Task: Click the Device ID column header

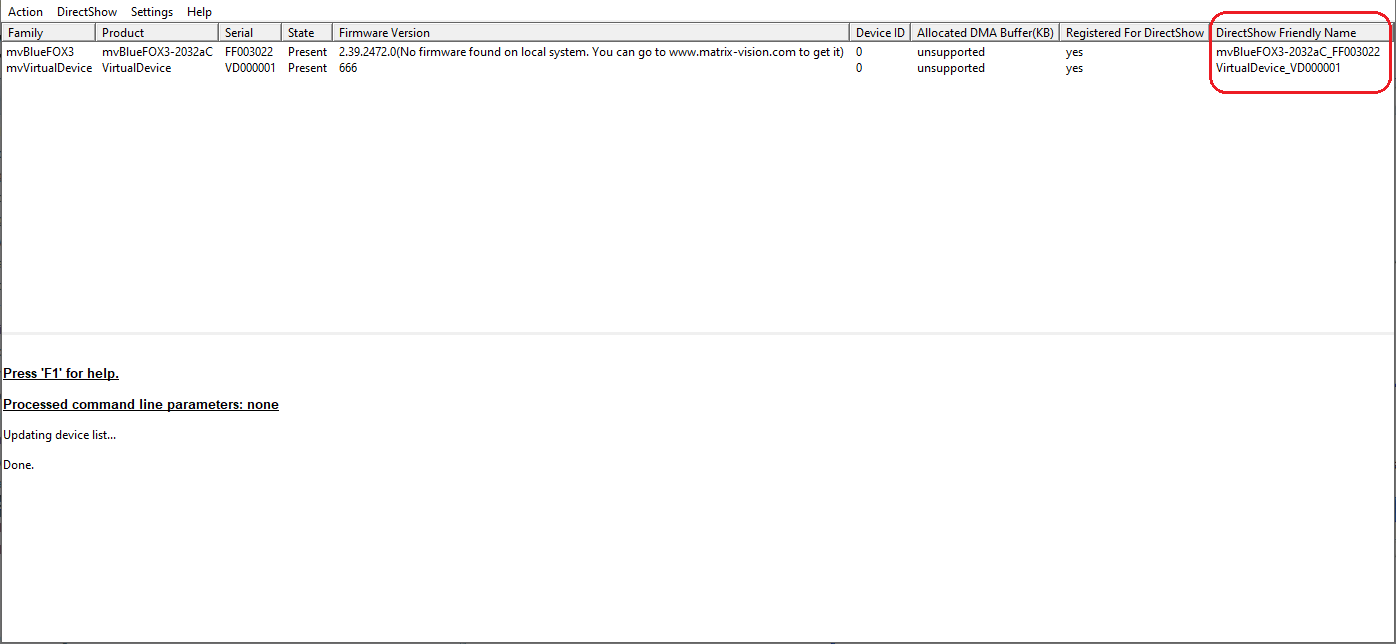Action: [879, 33]
